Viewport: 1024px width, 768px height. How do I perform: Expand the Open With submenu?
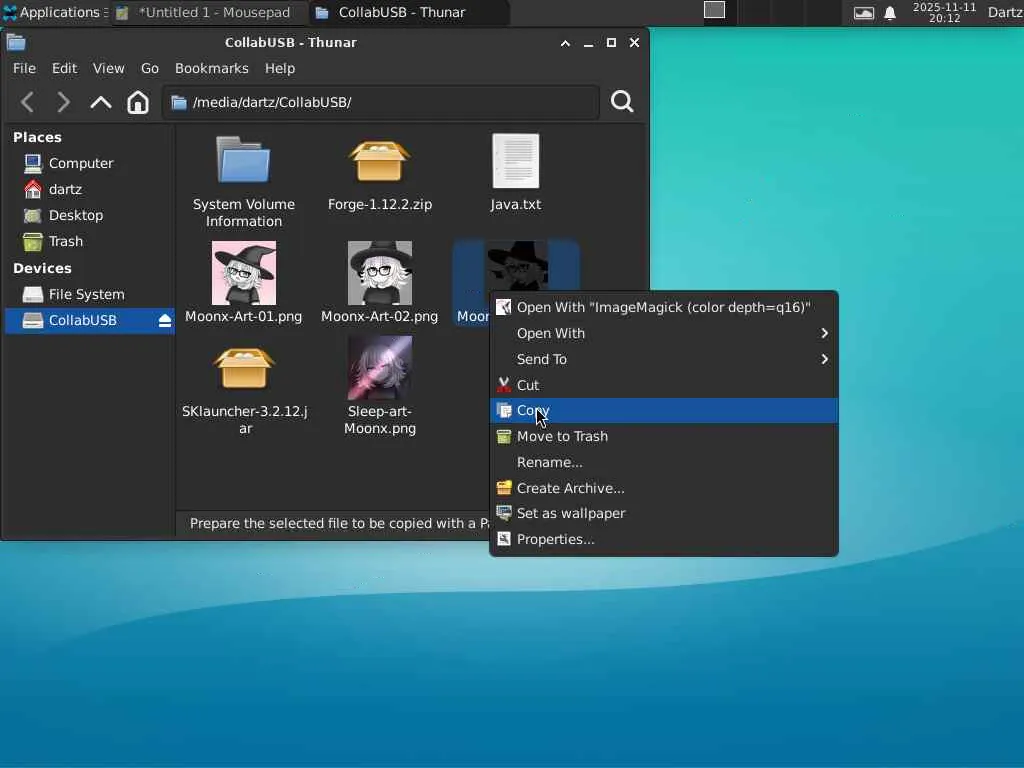(x=664, y=334)
